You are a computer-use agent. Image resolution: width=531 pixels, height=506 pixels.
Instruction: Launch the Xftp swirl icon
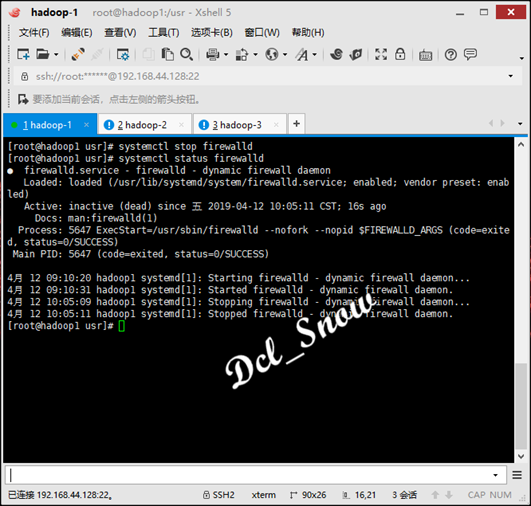click(336, 54)
